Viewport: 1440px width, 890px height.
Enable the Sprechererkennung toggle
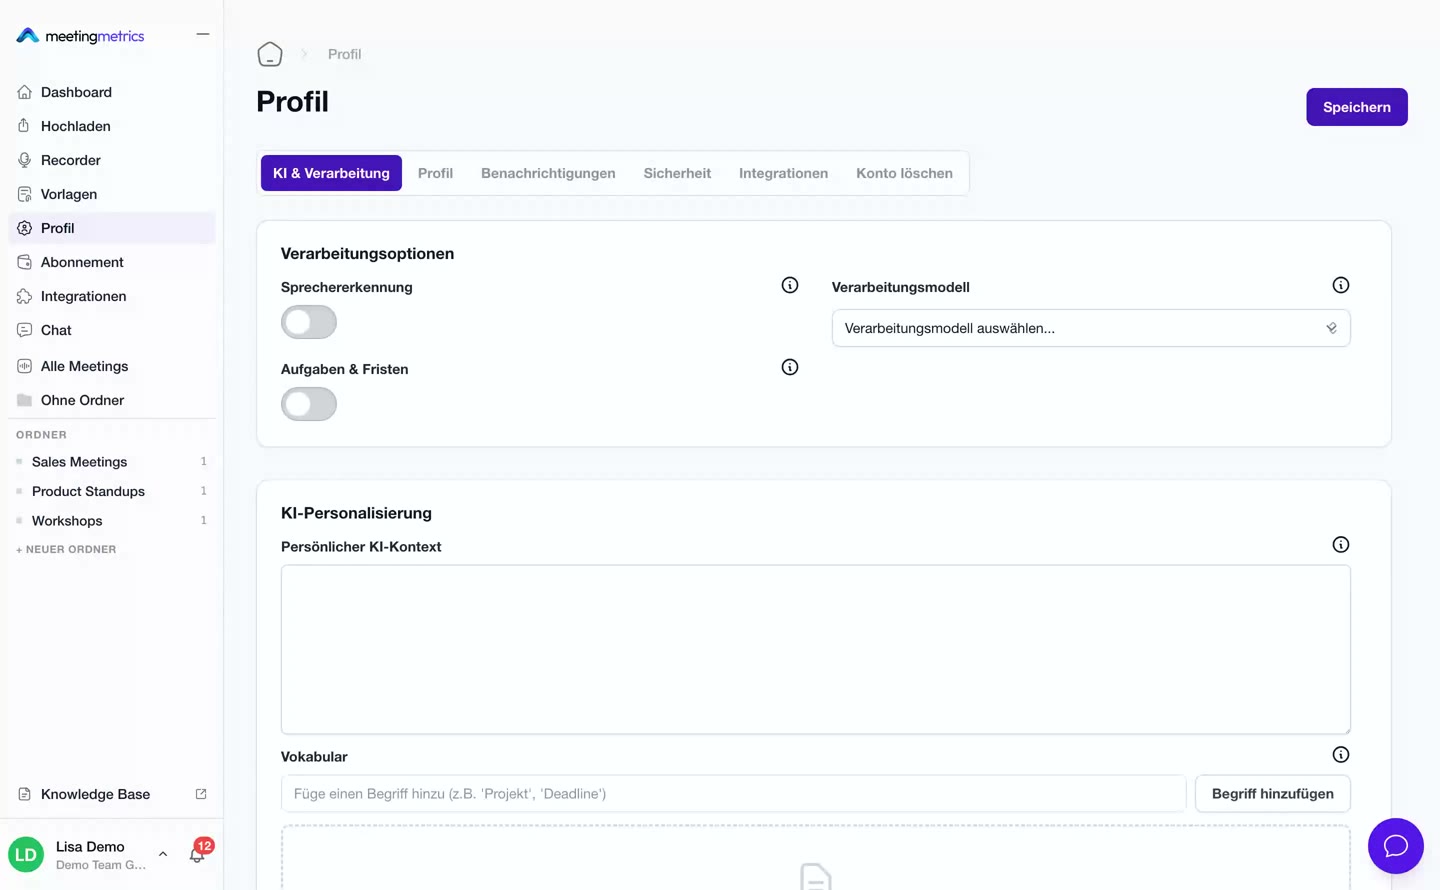(309, 322)
